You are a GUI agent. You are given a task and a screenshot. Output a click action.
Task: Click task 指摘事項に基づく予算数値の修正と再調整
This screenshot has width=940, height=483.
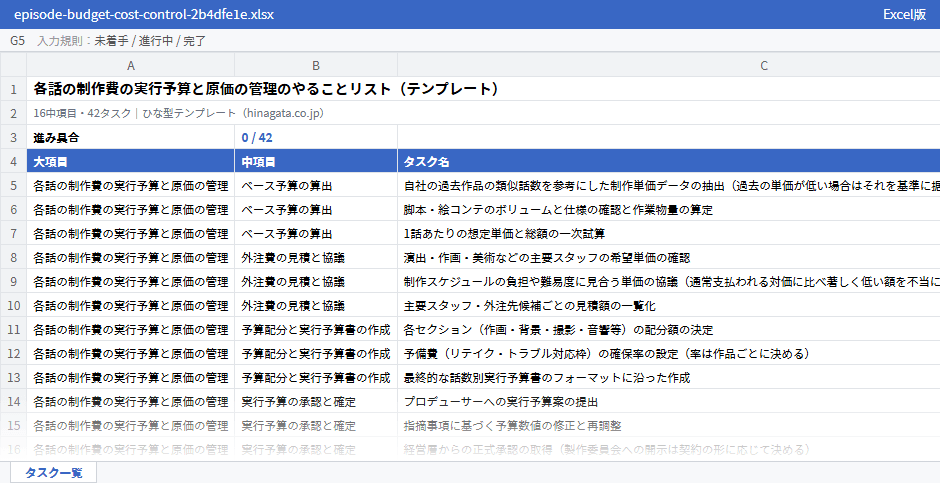(x=668, y=425)
